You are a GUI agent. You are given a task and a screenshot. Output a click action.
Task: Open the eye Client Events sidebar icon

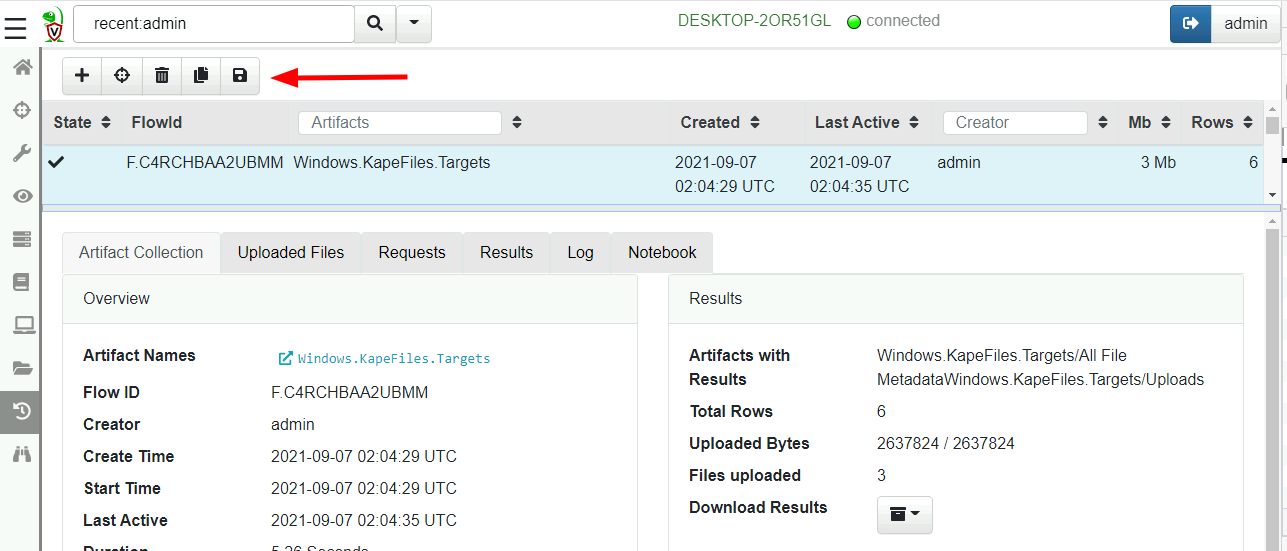(x=21, y=196)
